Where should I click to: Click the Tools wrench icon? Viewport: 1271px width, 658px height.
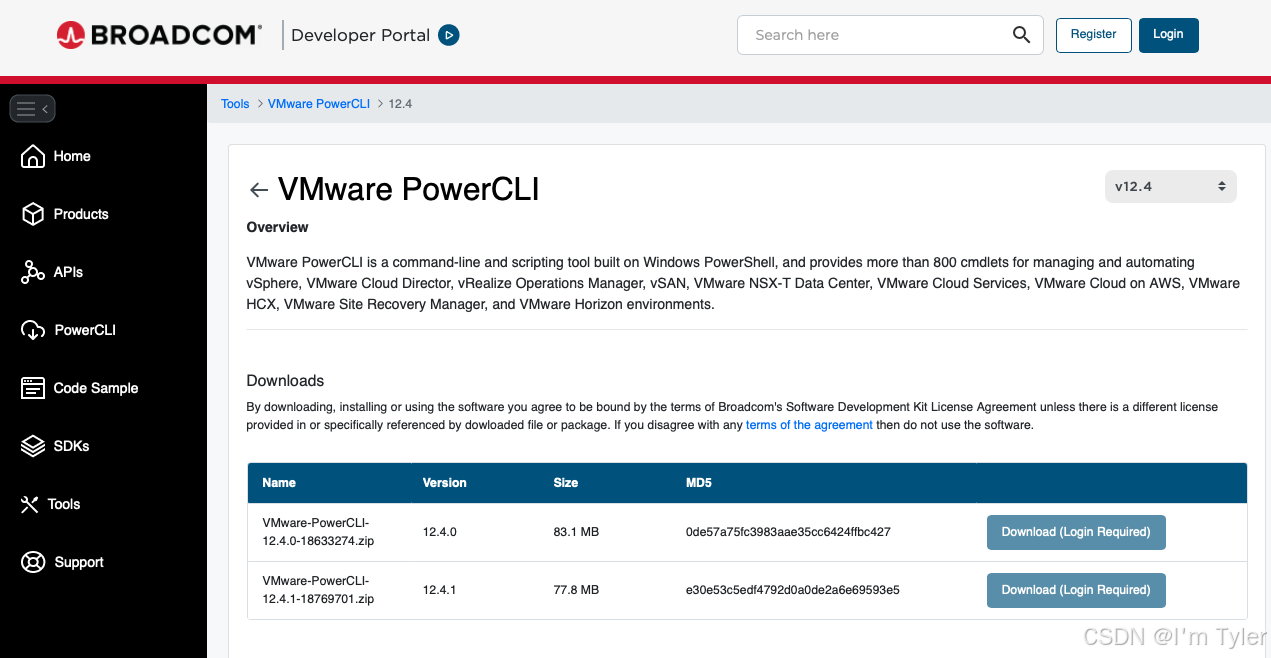[30, 504]
